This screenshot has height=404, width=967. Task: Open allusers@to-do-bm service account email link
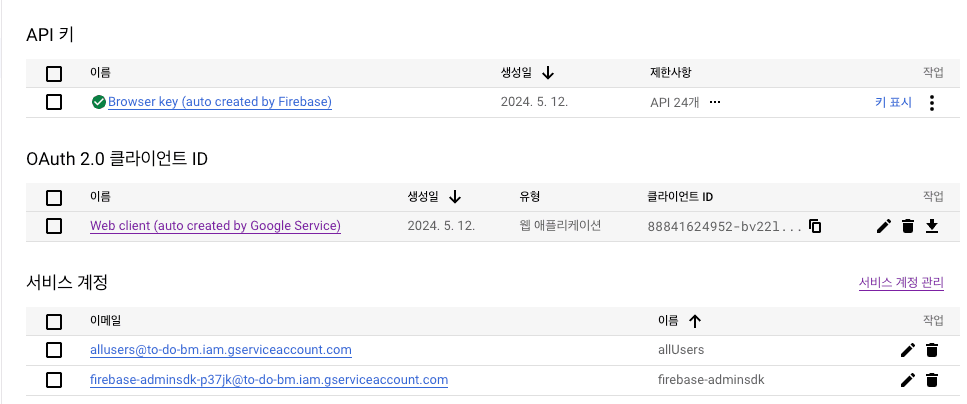pyautogui.click(x=221, y=350)
